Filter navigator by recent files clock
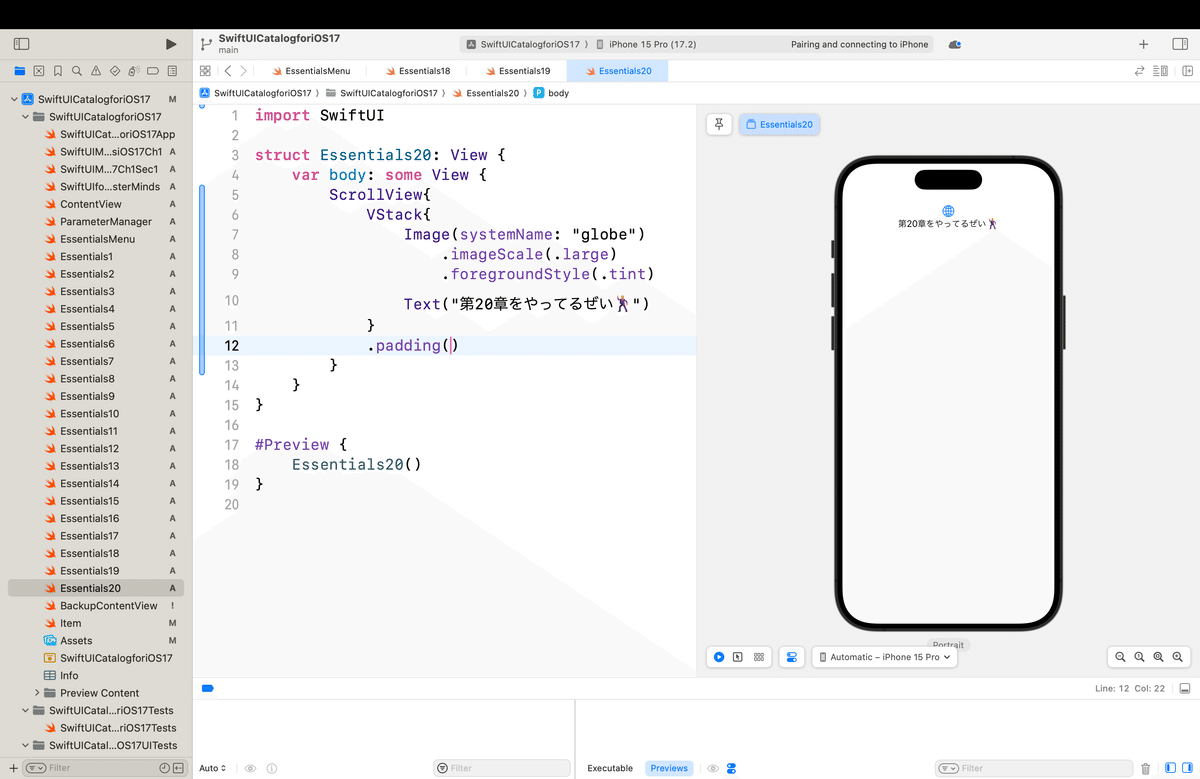The height and width of the screenshot is (779, 1200). click(164, 768)
